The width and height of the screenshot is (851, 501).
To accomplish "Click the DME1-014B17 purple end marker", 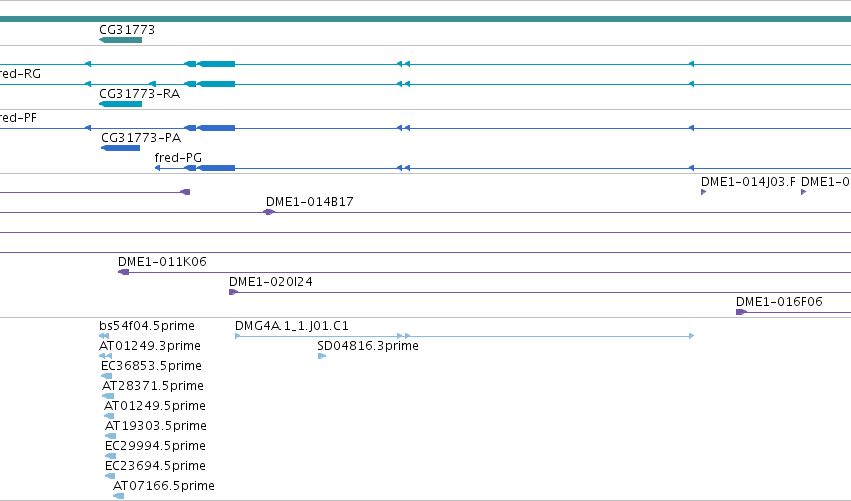I will (269, 212).
